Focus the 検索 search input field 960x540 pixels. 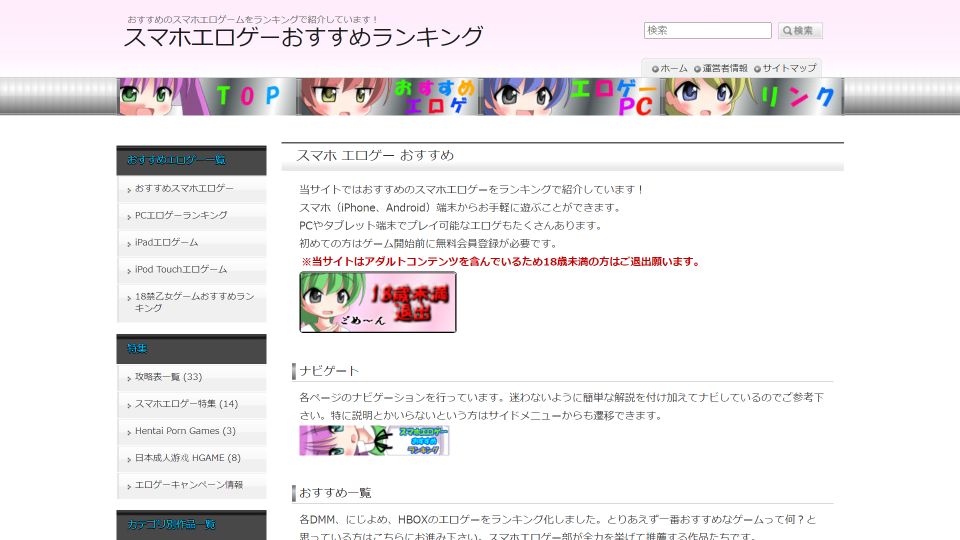point(707,31)
